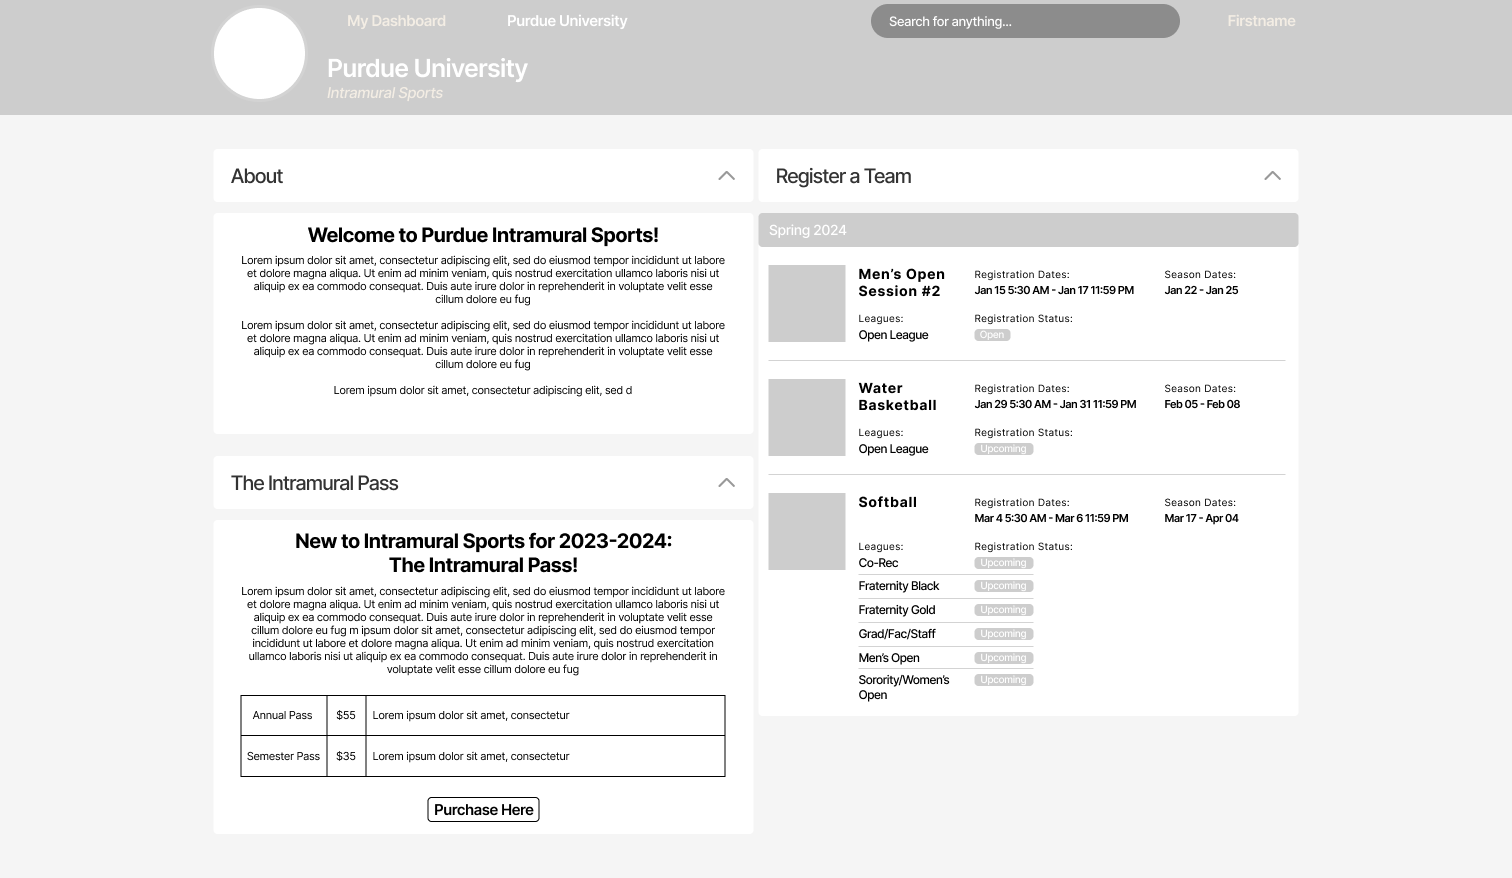Select the Fraternity Gold league
The width and height of the screenshot is (1512, 878).
click(897, 610)
